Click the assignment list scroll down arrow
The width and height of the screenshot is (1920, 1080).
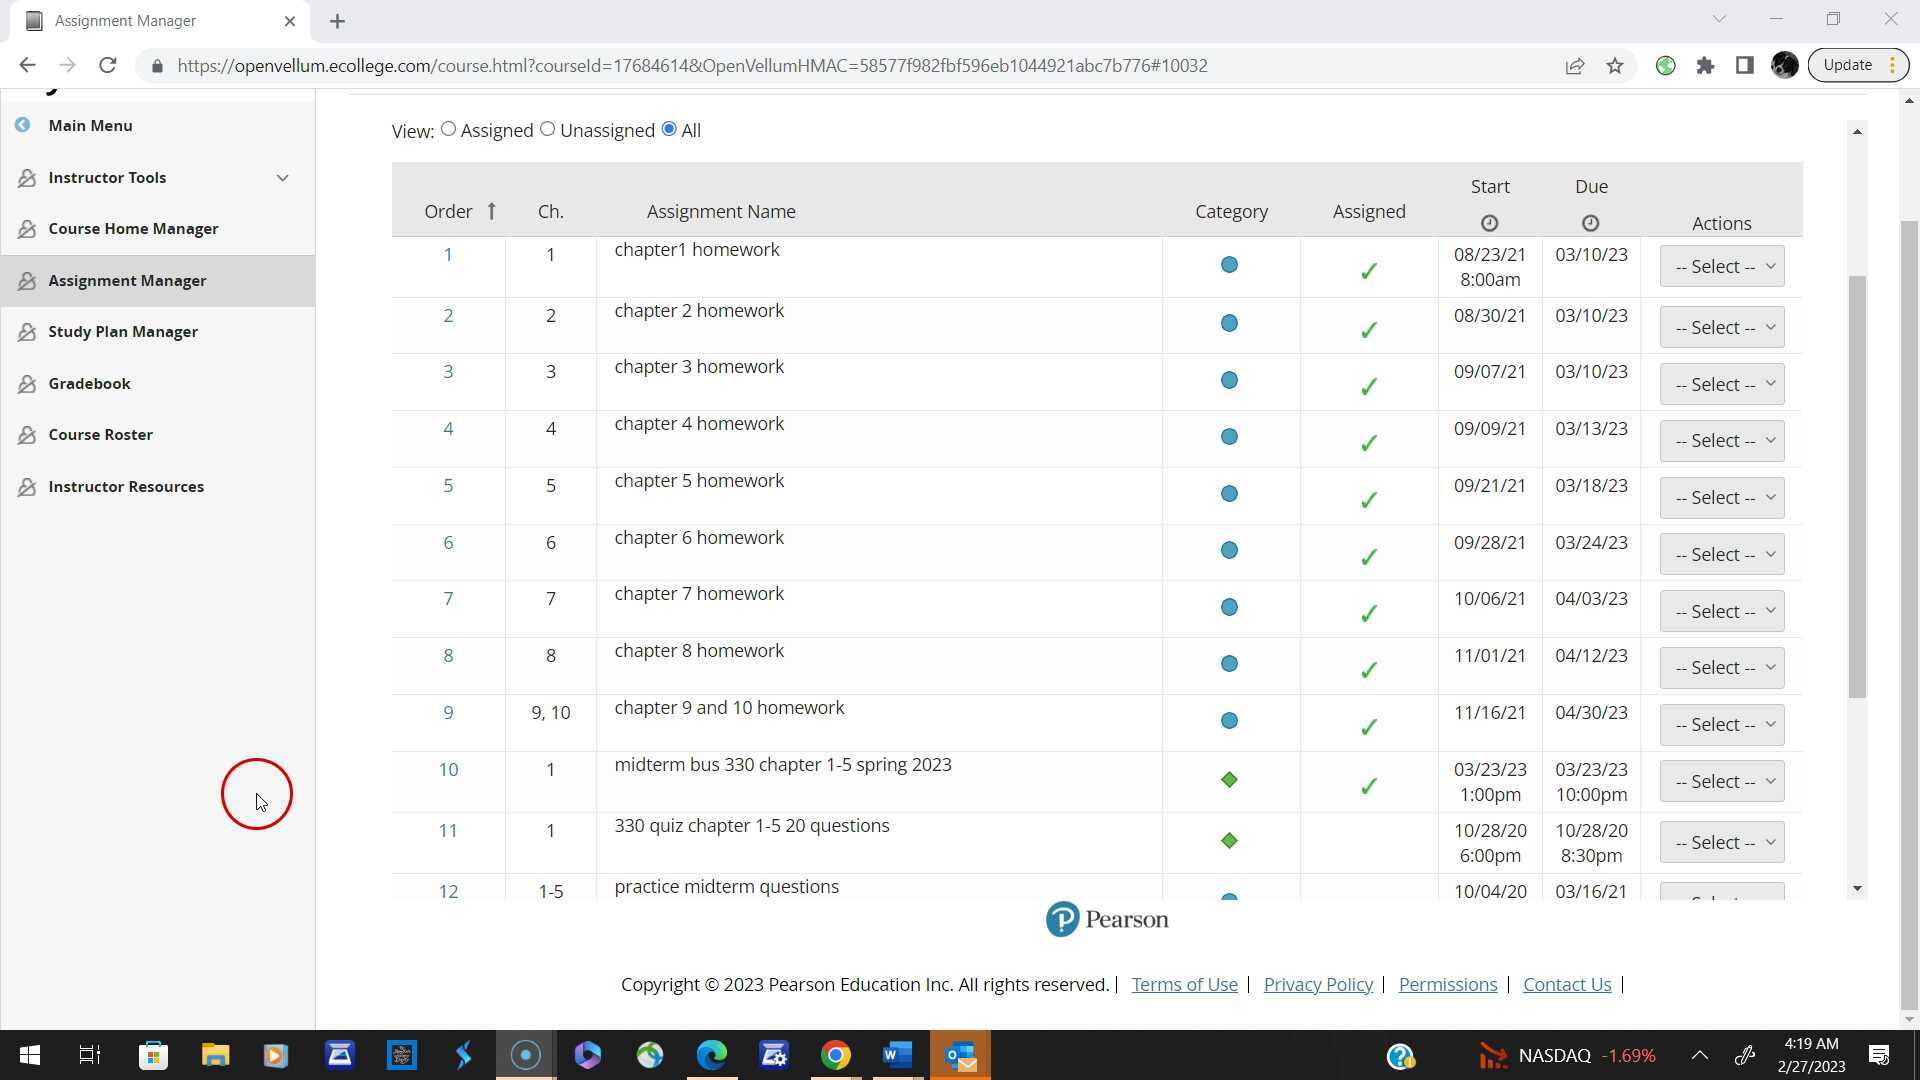pyautogui.click(x=1857, y=888)
